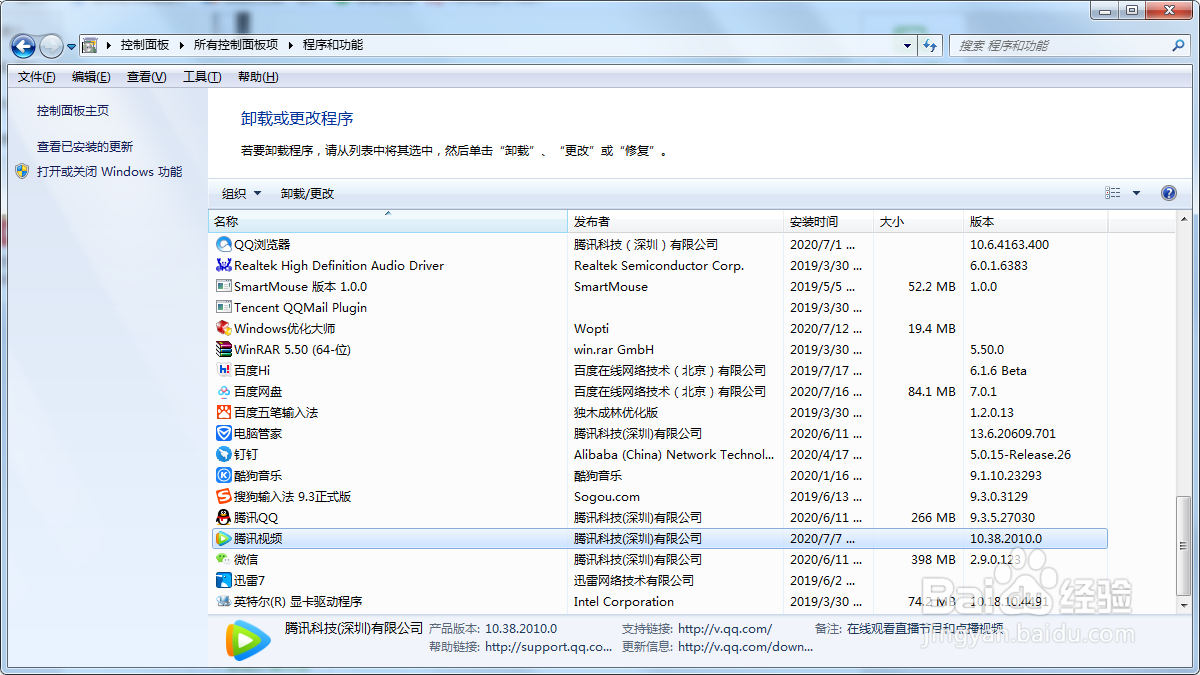The image size is (1200, 675).
Task: Sort by the 大小 column header
Action: pyautogui.click(x=918, y=222)
